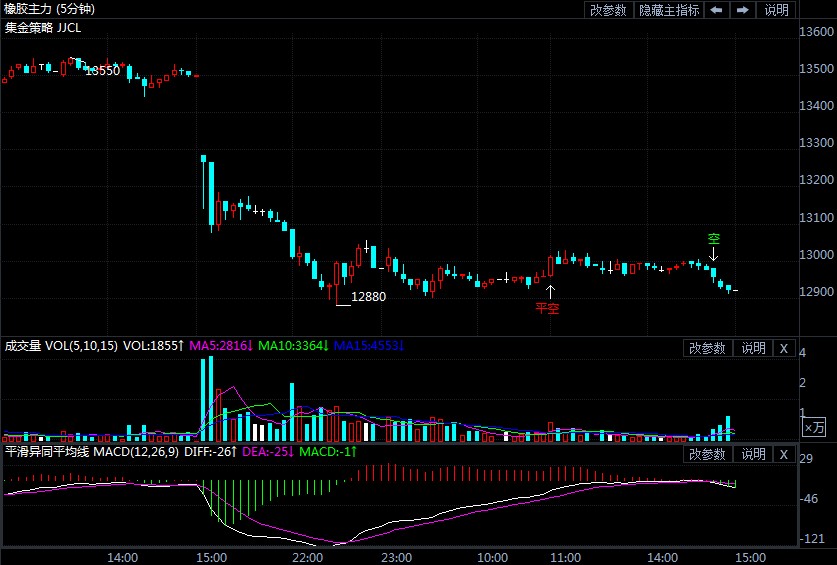Click the ×万 unit icon on volume axis

tap(816, 427)
